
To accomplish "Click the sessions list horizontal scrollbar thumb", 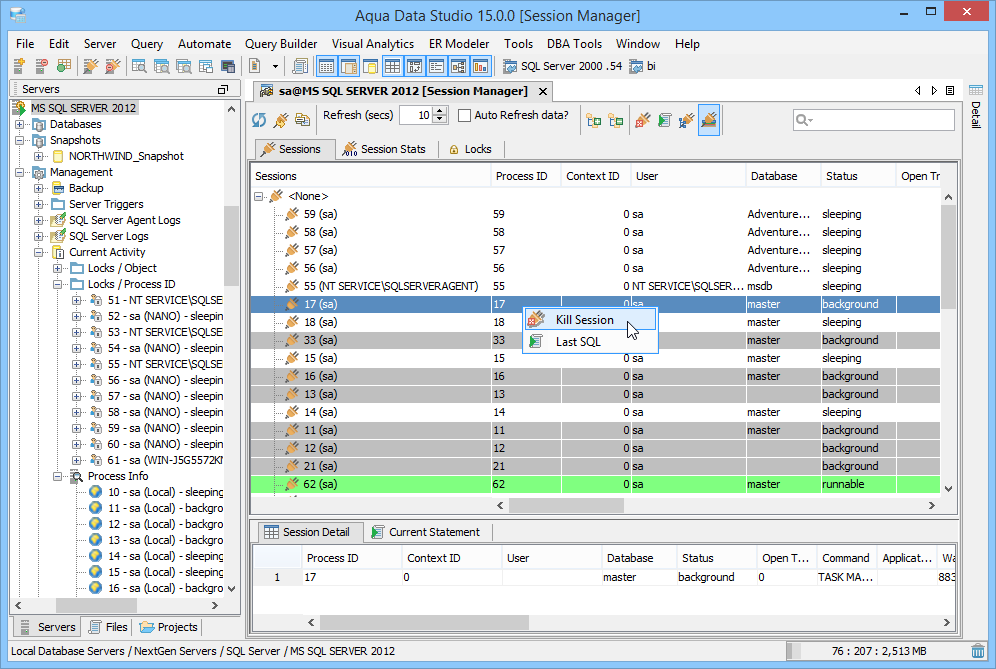I will (x=567, y=506).
